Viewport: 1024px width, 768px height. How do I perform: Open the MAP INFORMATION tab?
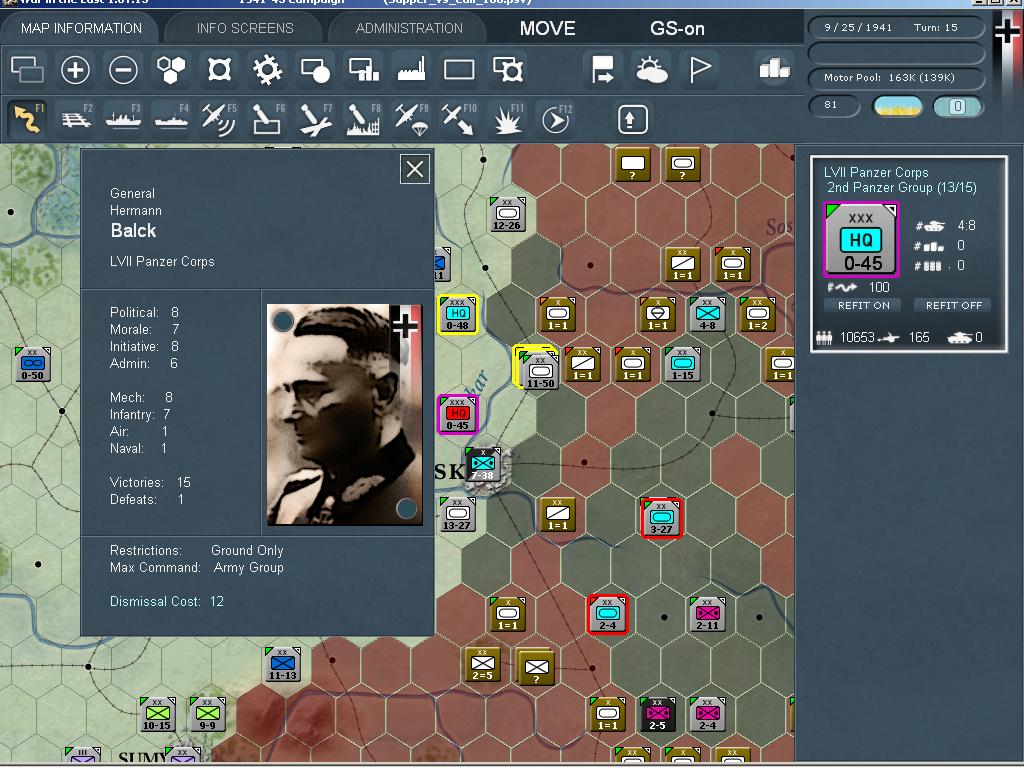[x=81, y=28]
